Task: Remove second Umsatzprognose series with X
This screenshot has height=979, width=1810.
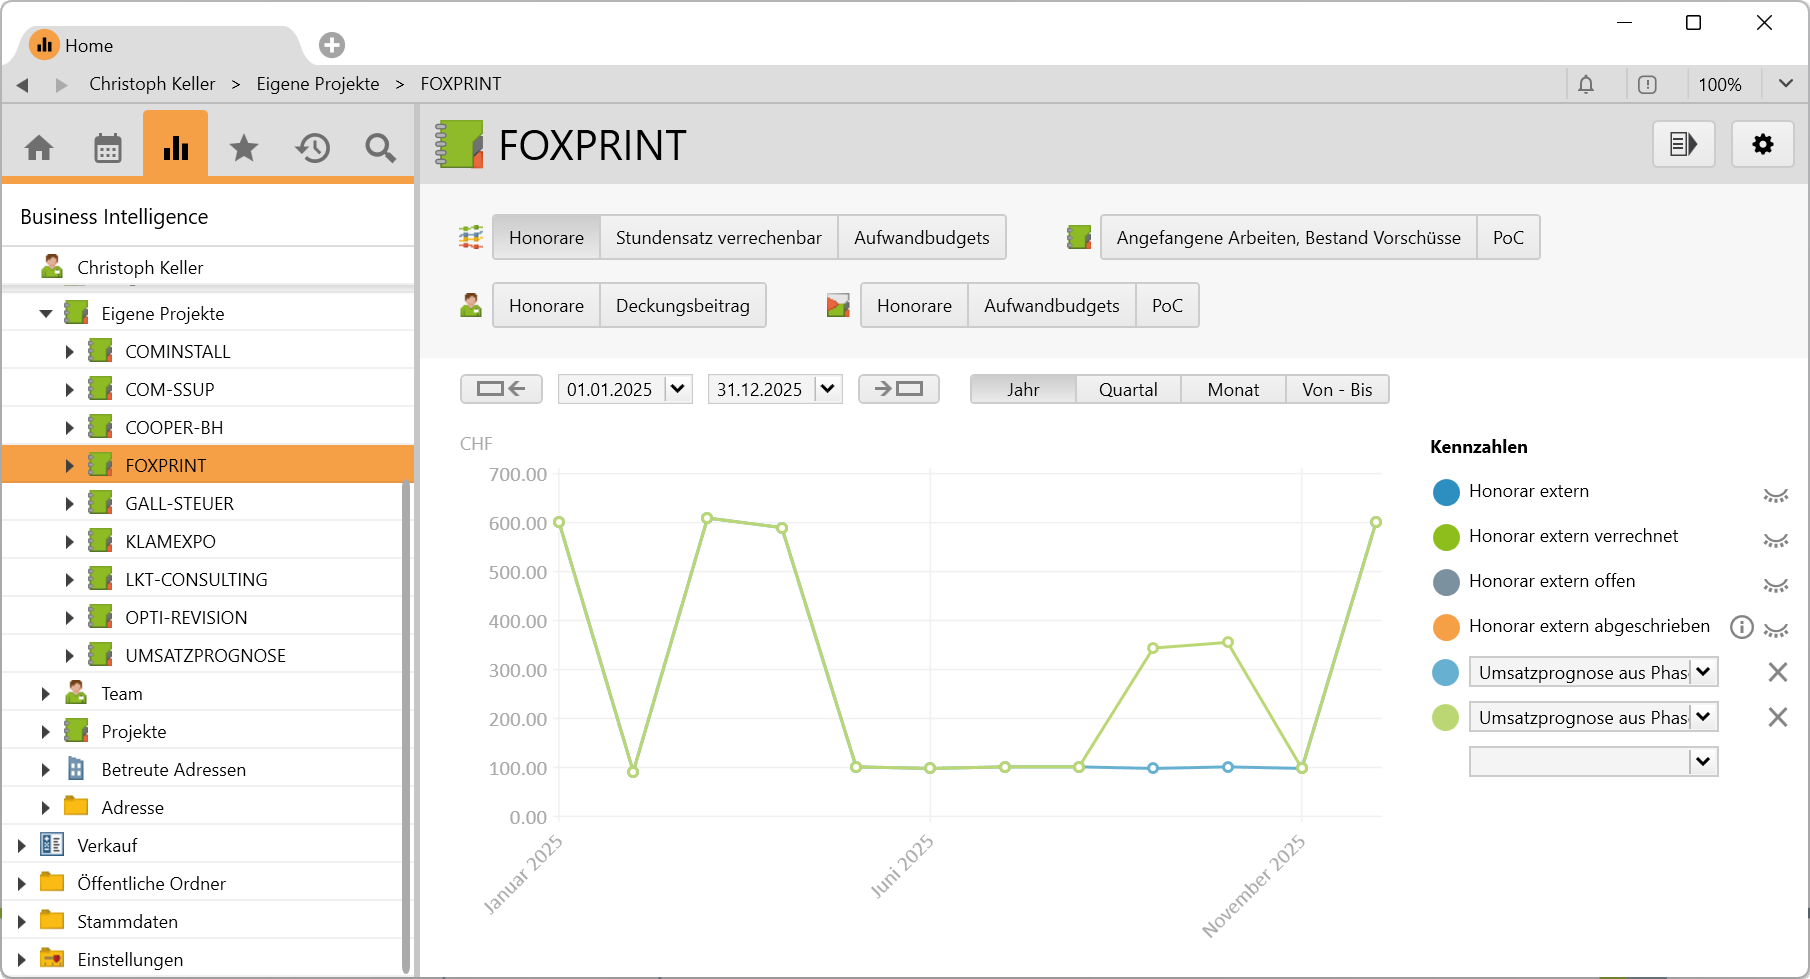Action: (1777, 717)
